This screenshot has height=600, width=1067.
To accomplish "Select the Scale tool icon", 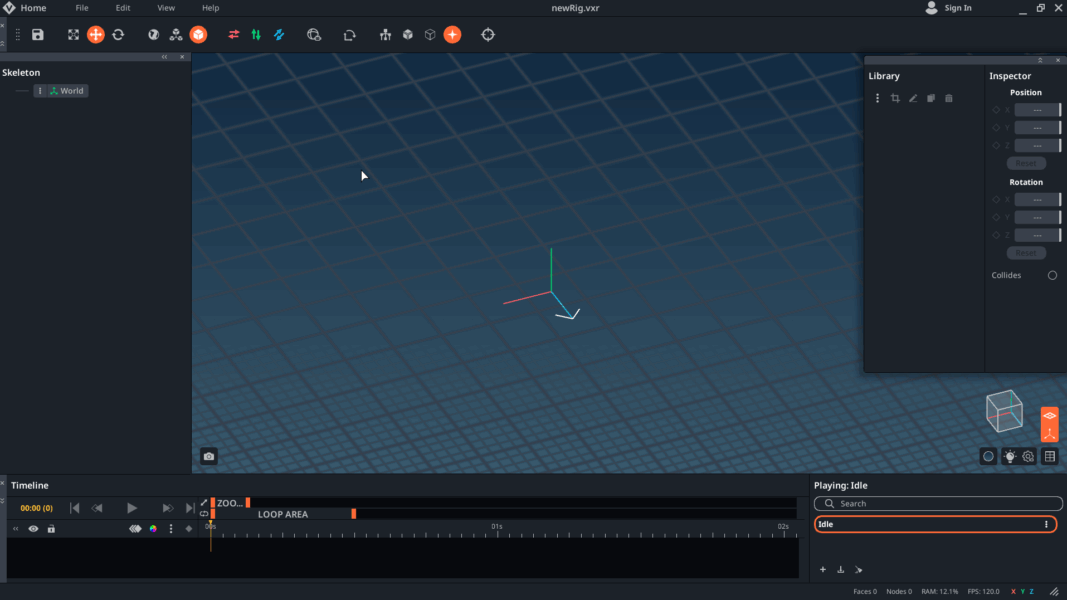I will click(x=73, y=35).
